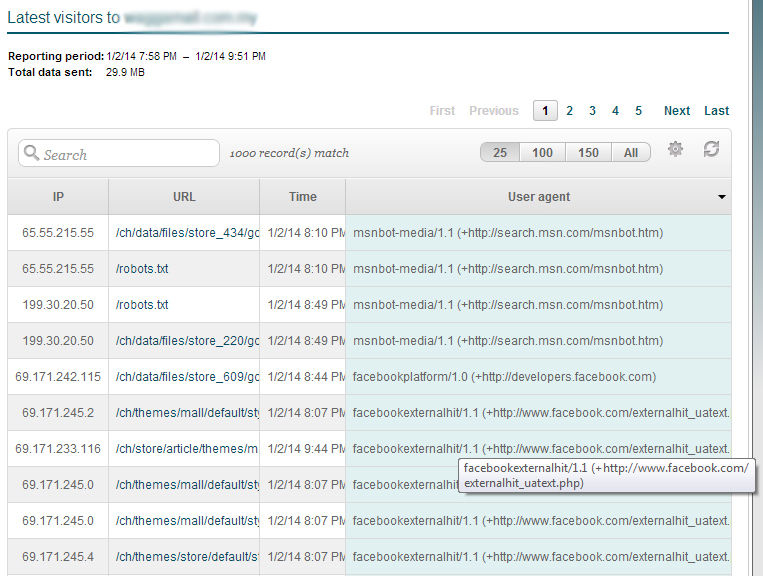Click the /robots.txt URL for 65.55.215.55
This screenshot has height=576, width=763.
[142, 269]
